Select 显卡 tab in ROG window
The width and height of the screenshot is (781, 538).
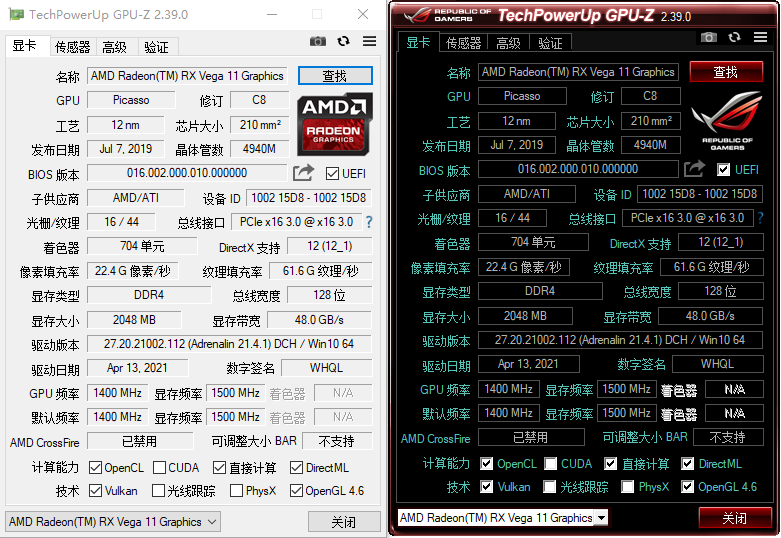click(x=418, y=42)
